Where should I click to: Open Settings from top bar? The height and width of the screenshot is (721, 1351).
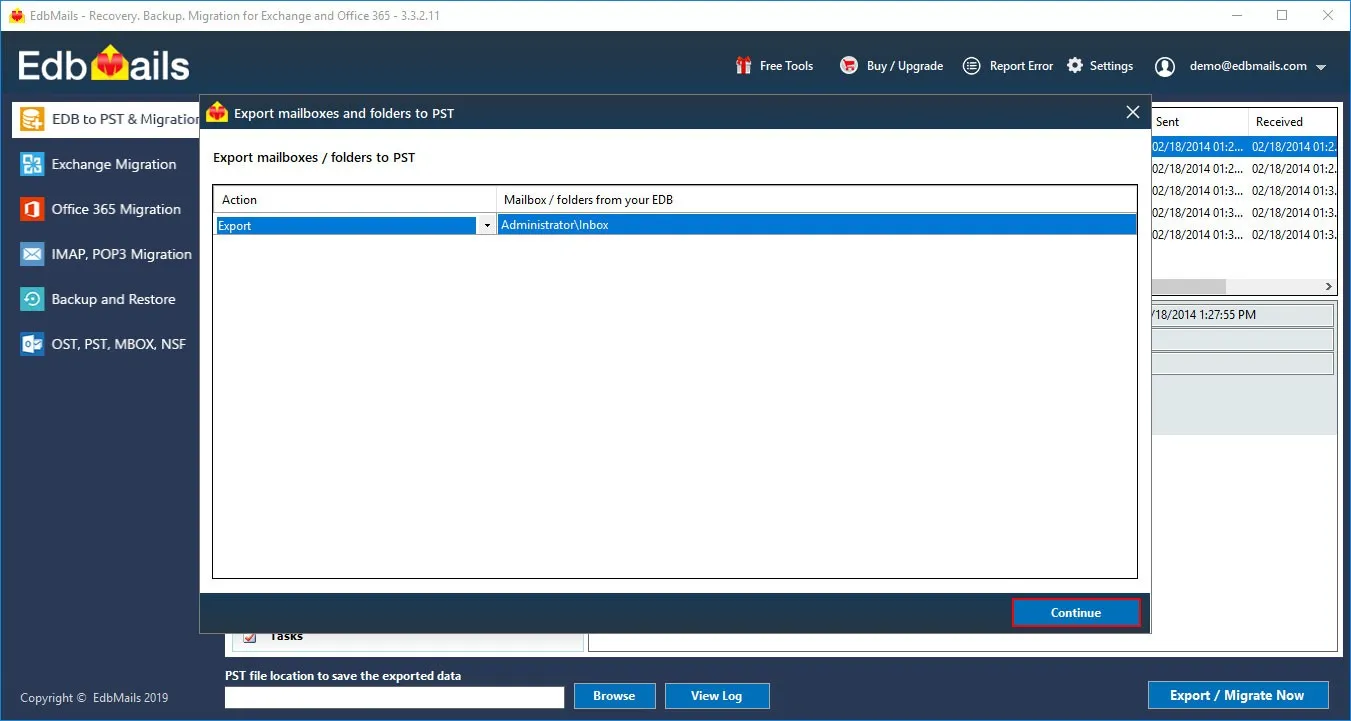[1111, 66]
